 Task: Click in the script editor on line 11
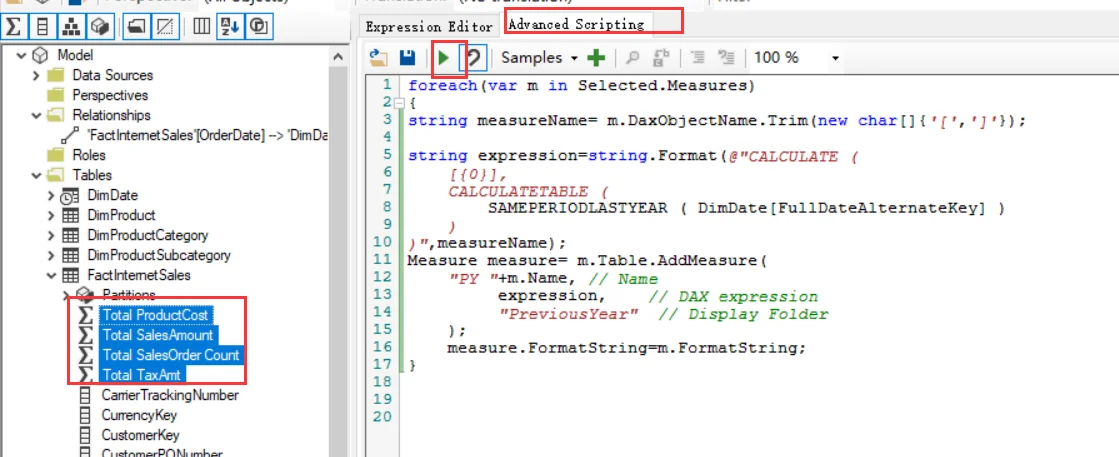coord(585,261)
